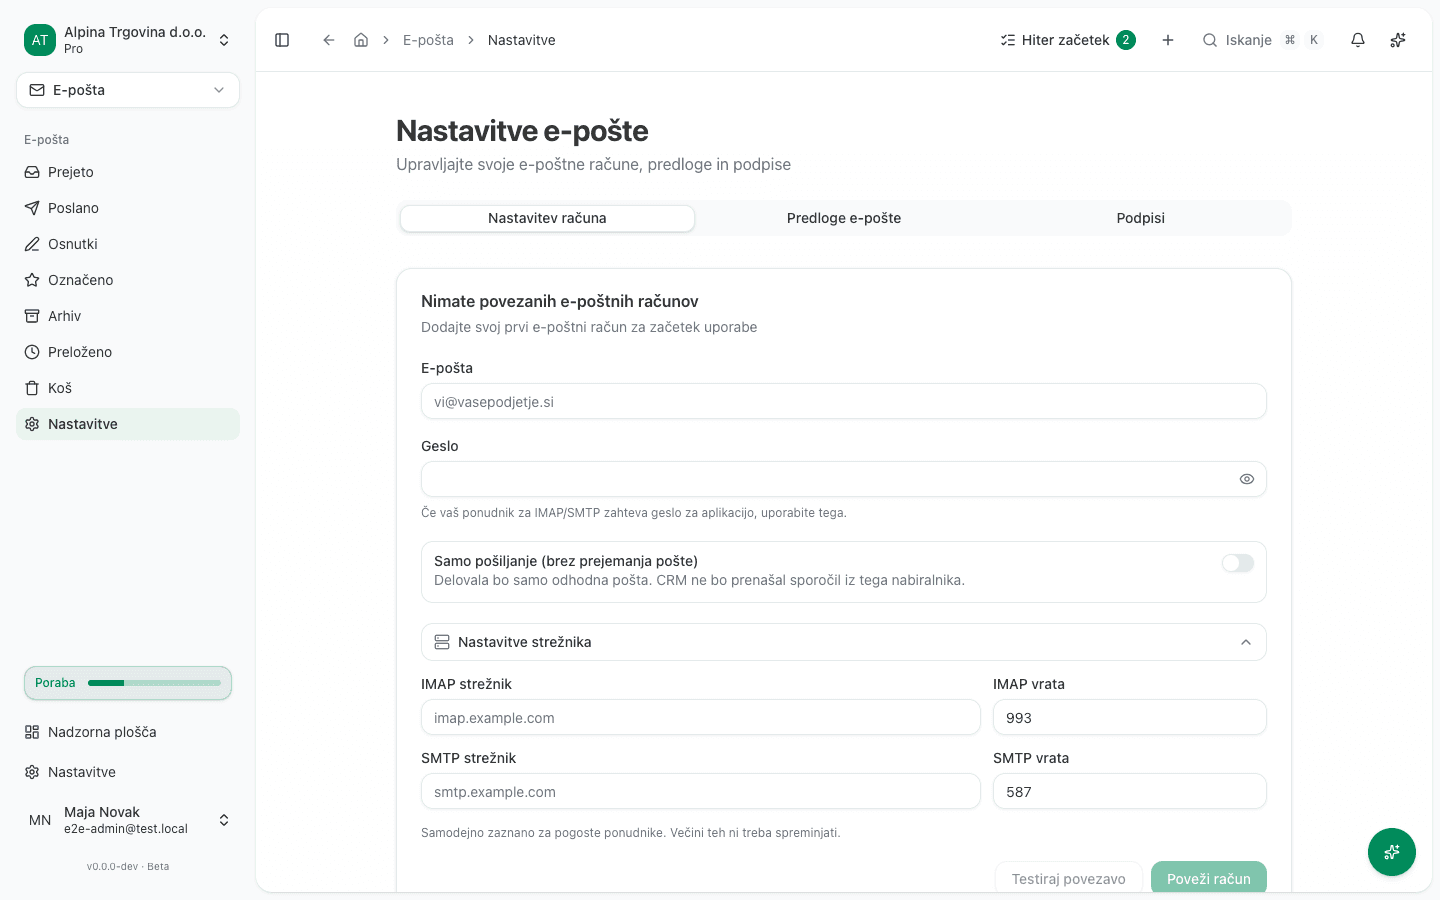
Task: Click Testiraj povezavo button
Action: (x=1068, y=878)
